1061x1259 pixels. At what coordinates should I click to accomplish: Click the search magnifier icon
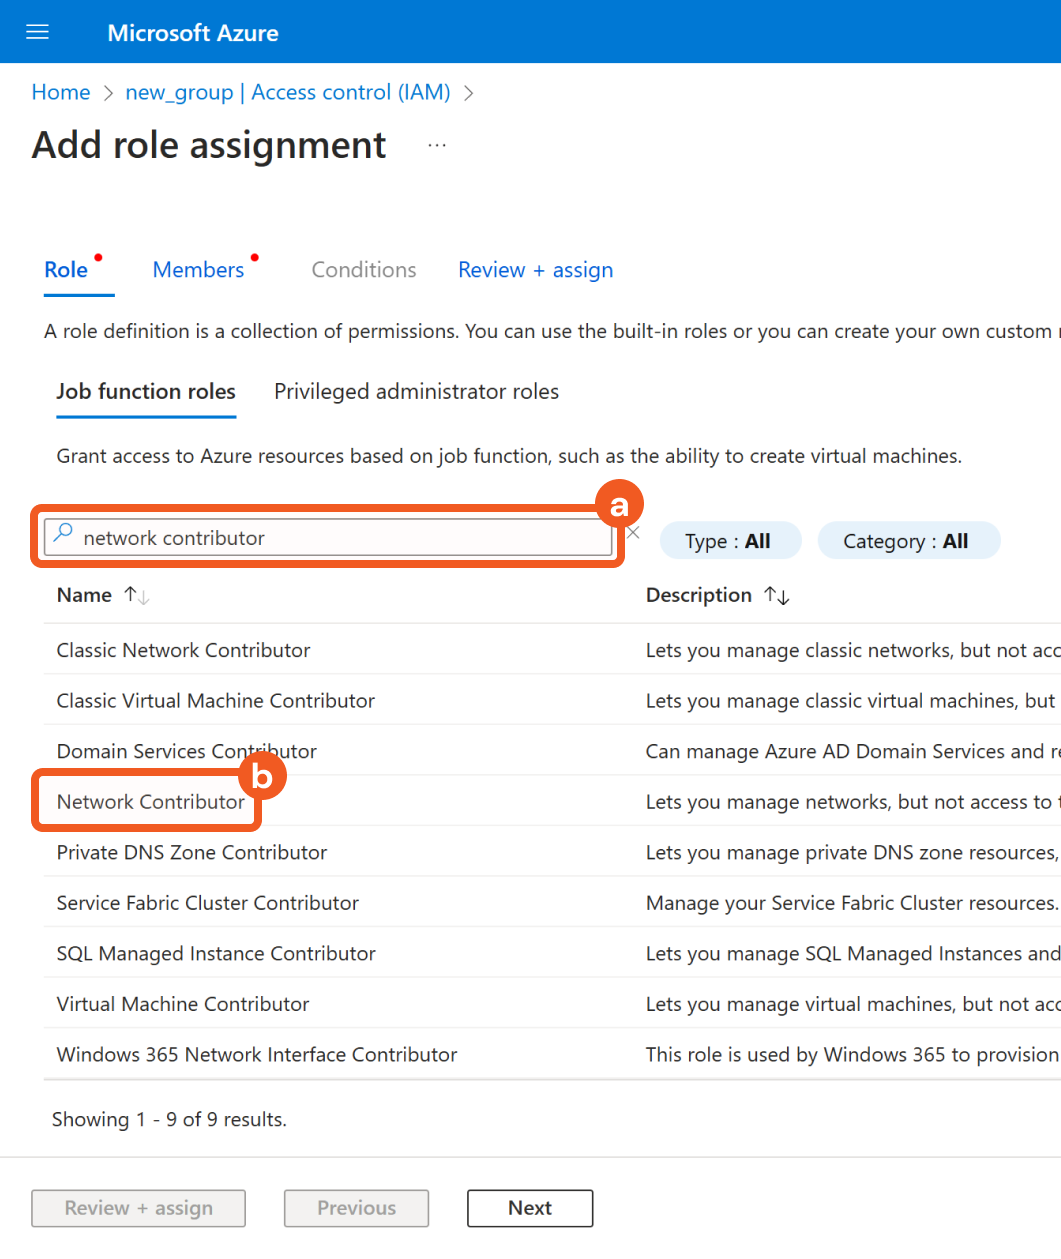(x=63, y=534)
